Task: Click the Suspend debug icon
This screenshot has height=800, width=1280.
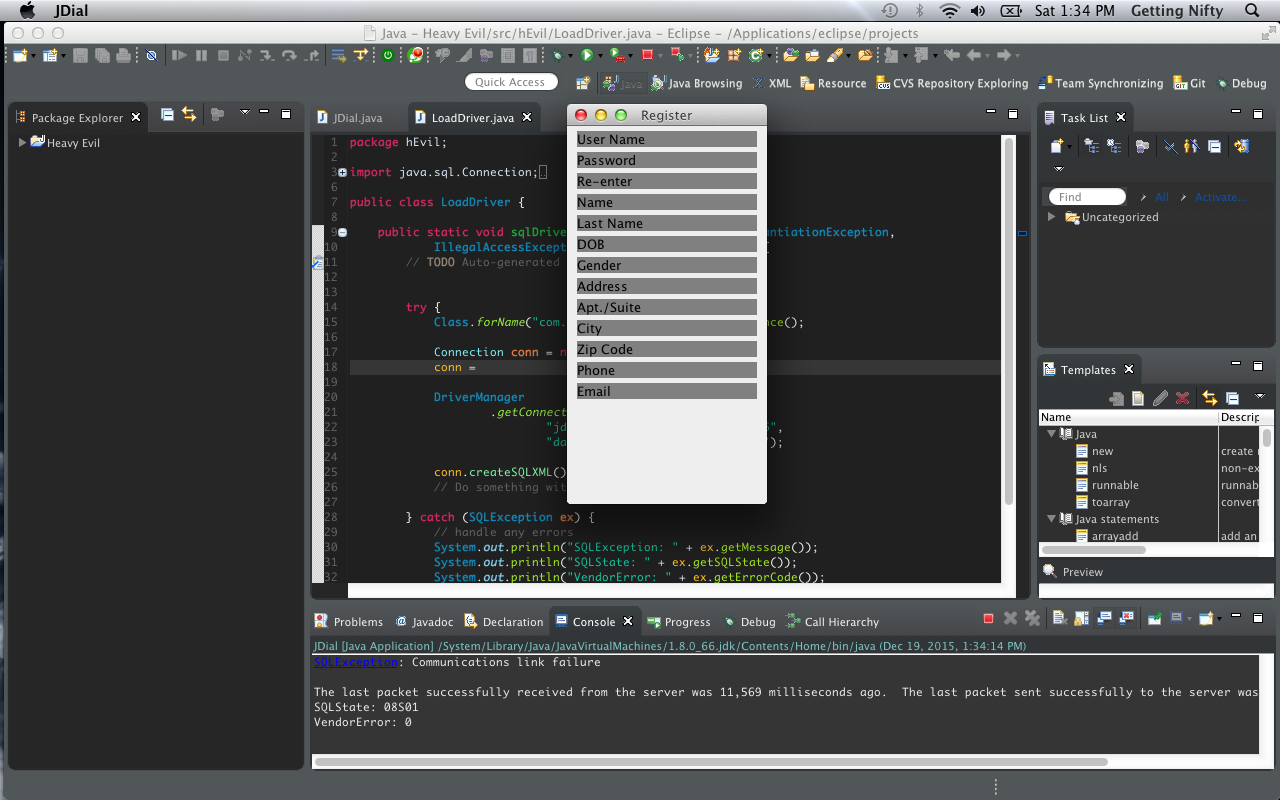Action: click(x=201, y=55)
